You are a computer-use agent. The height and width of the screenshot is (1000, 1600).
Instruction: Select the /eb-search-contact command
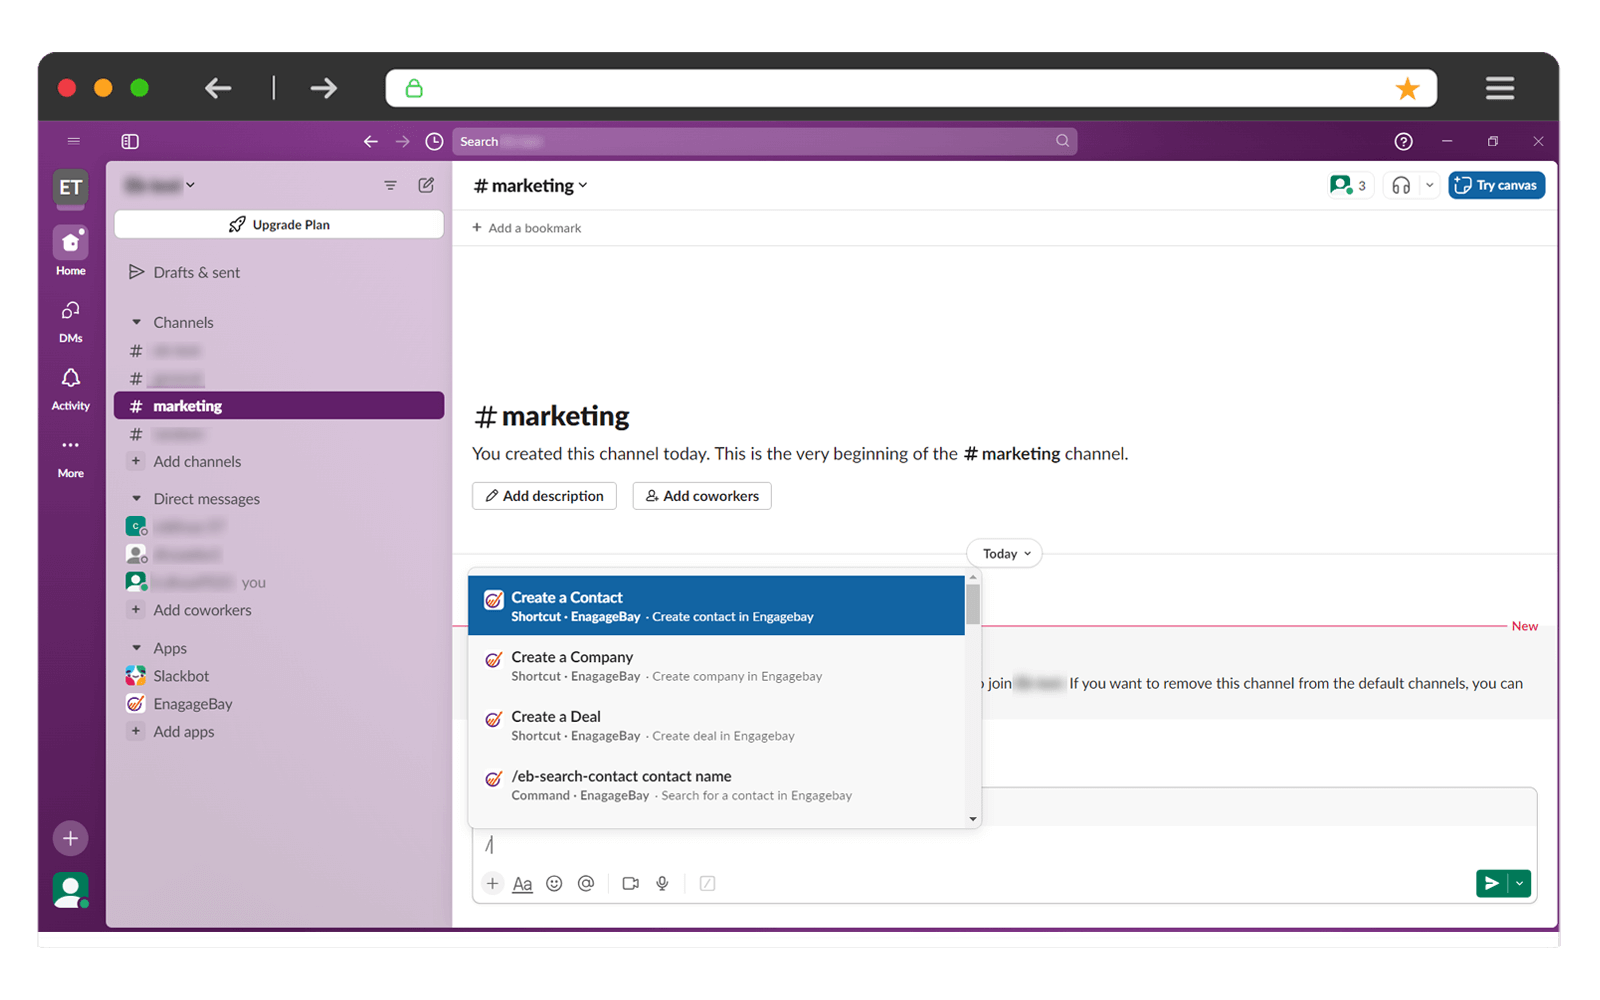(x=716, y=785)
